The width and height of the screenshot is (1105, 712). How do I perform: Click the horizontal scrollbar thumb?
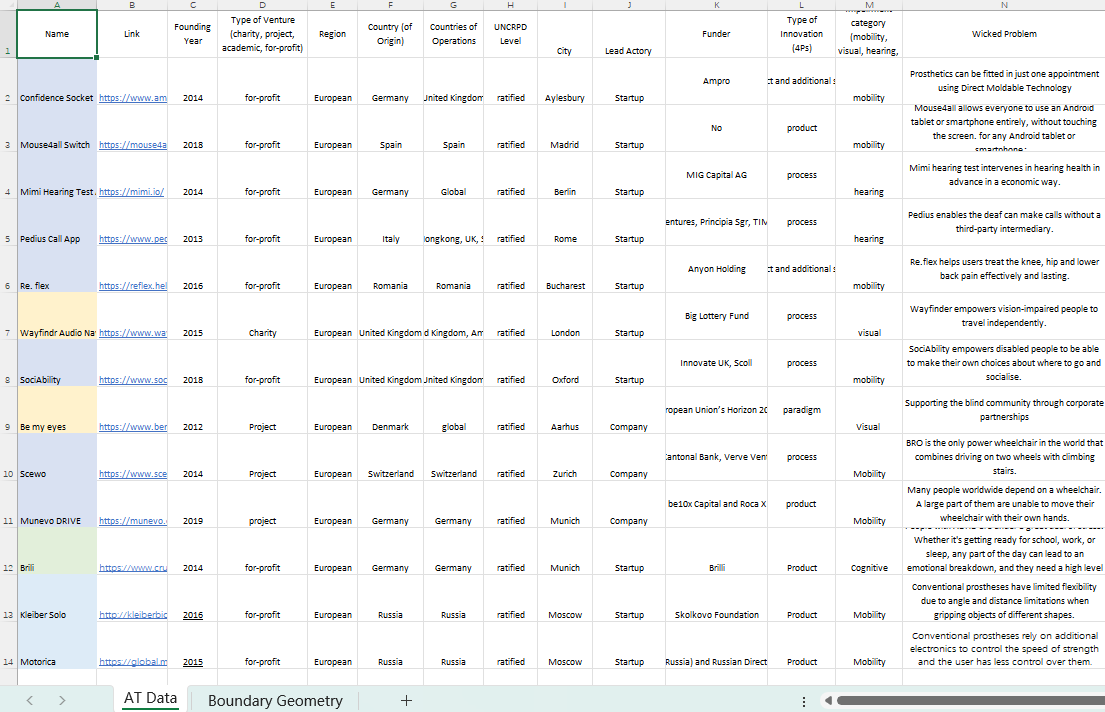click(970, 701)
